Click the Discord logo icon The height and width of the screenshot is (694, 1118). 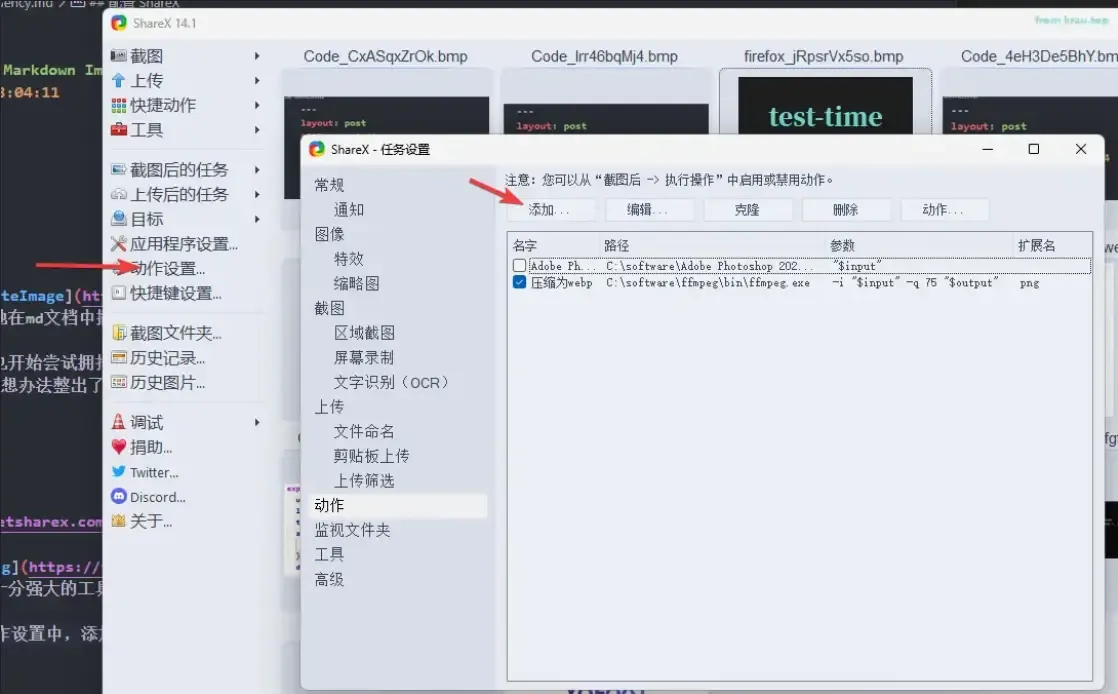pyautogui.click(x=119, y=497)
